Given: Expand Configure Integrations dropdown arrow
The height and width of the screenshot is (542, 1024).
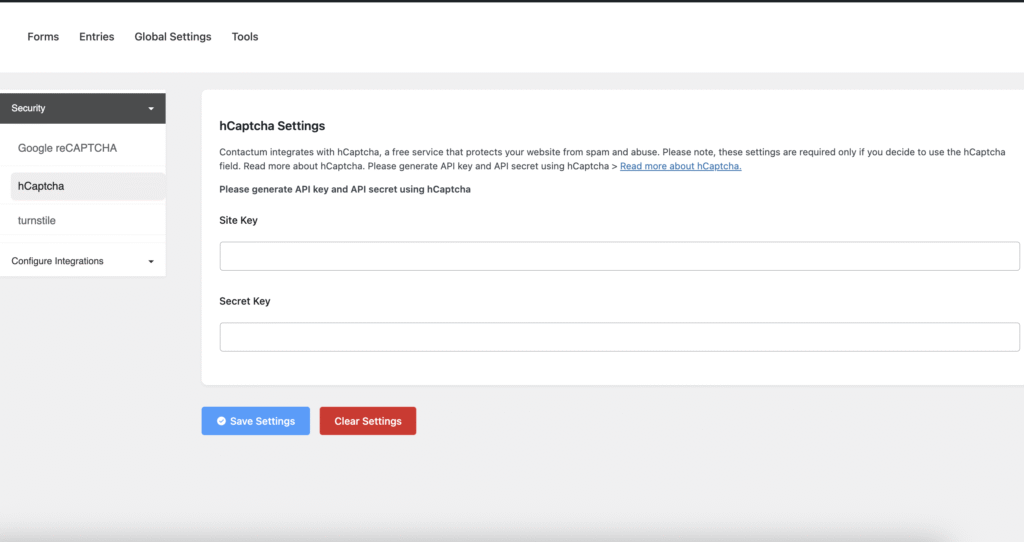Looking at the screenshot, I should click(151, 262).
